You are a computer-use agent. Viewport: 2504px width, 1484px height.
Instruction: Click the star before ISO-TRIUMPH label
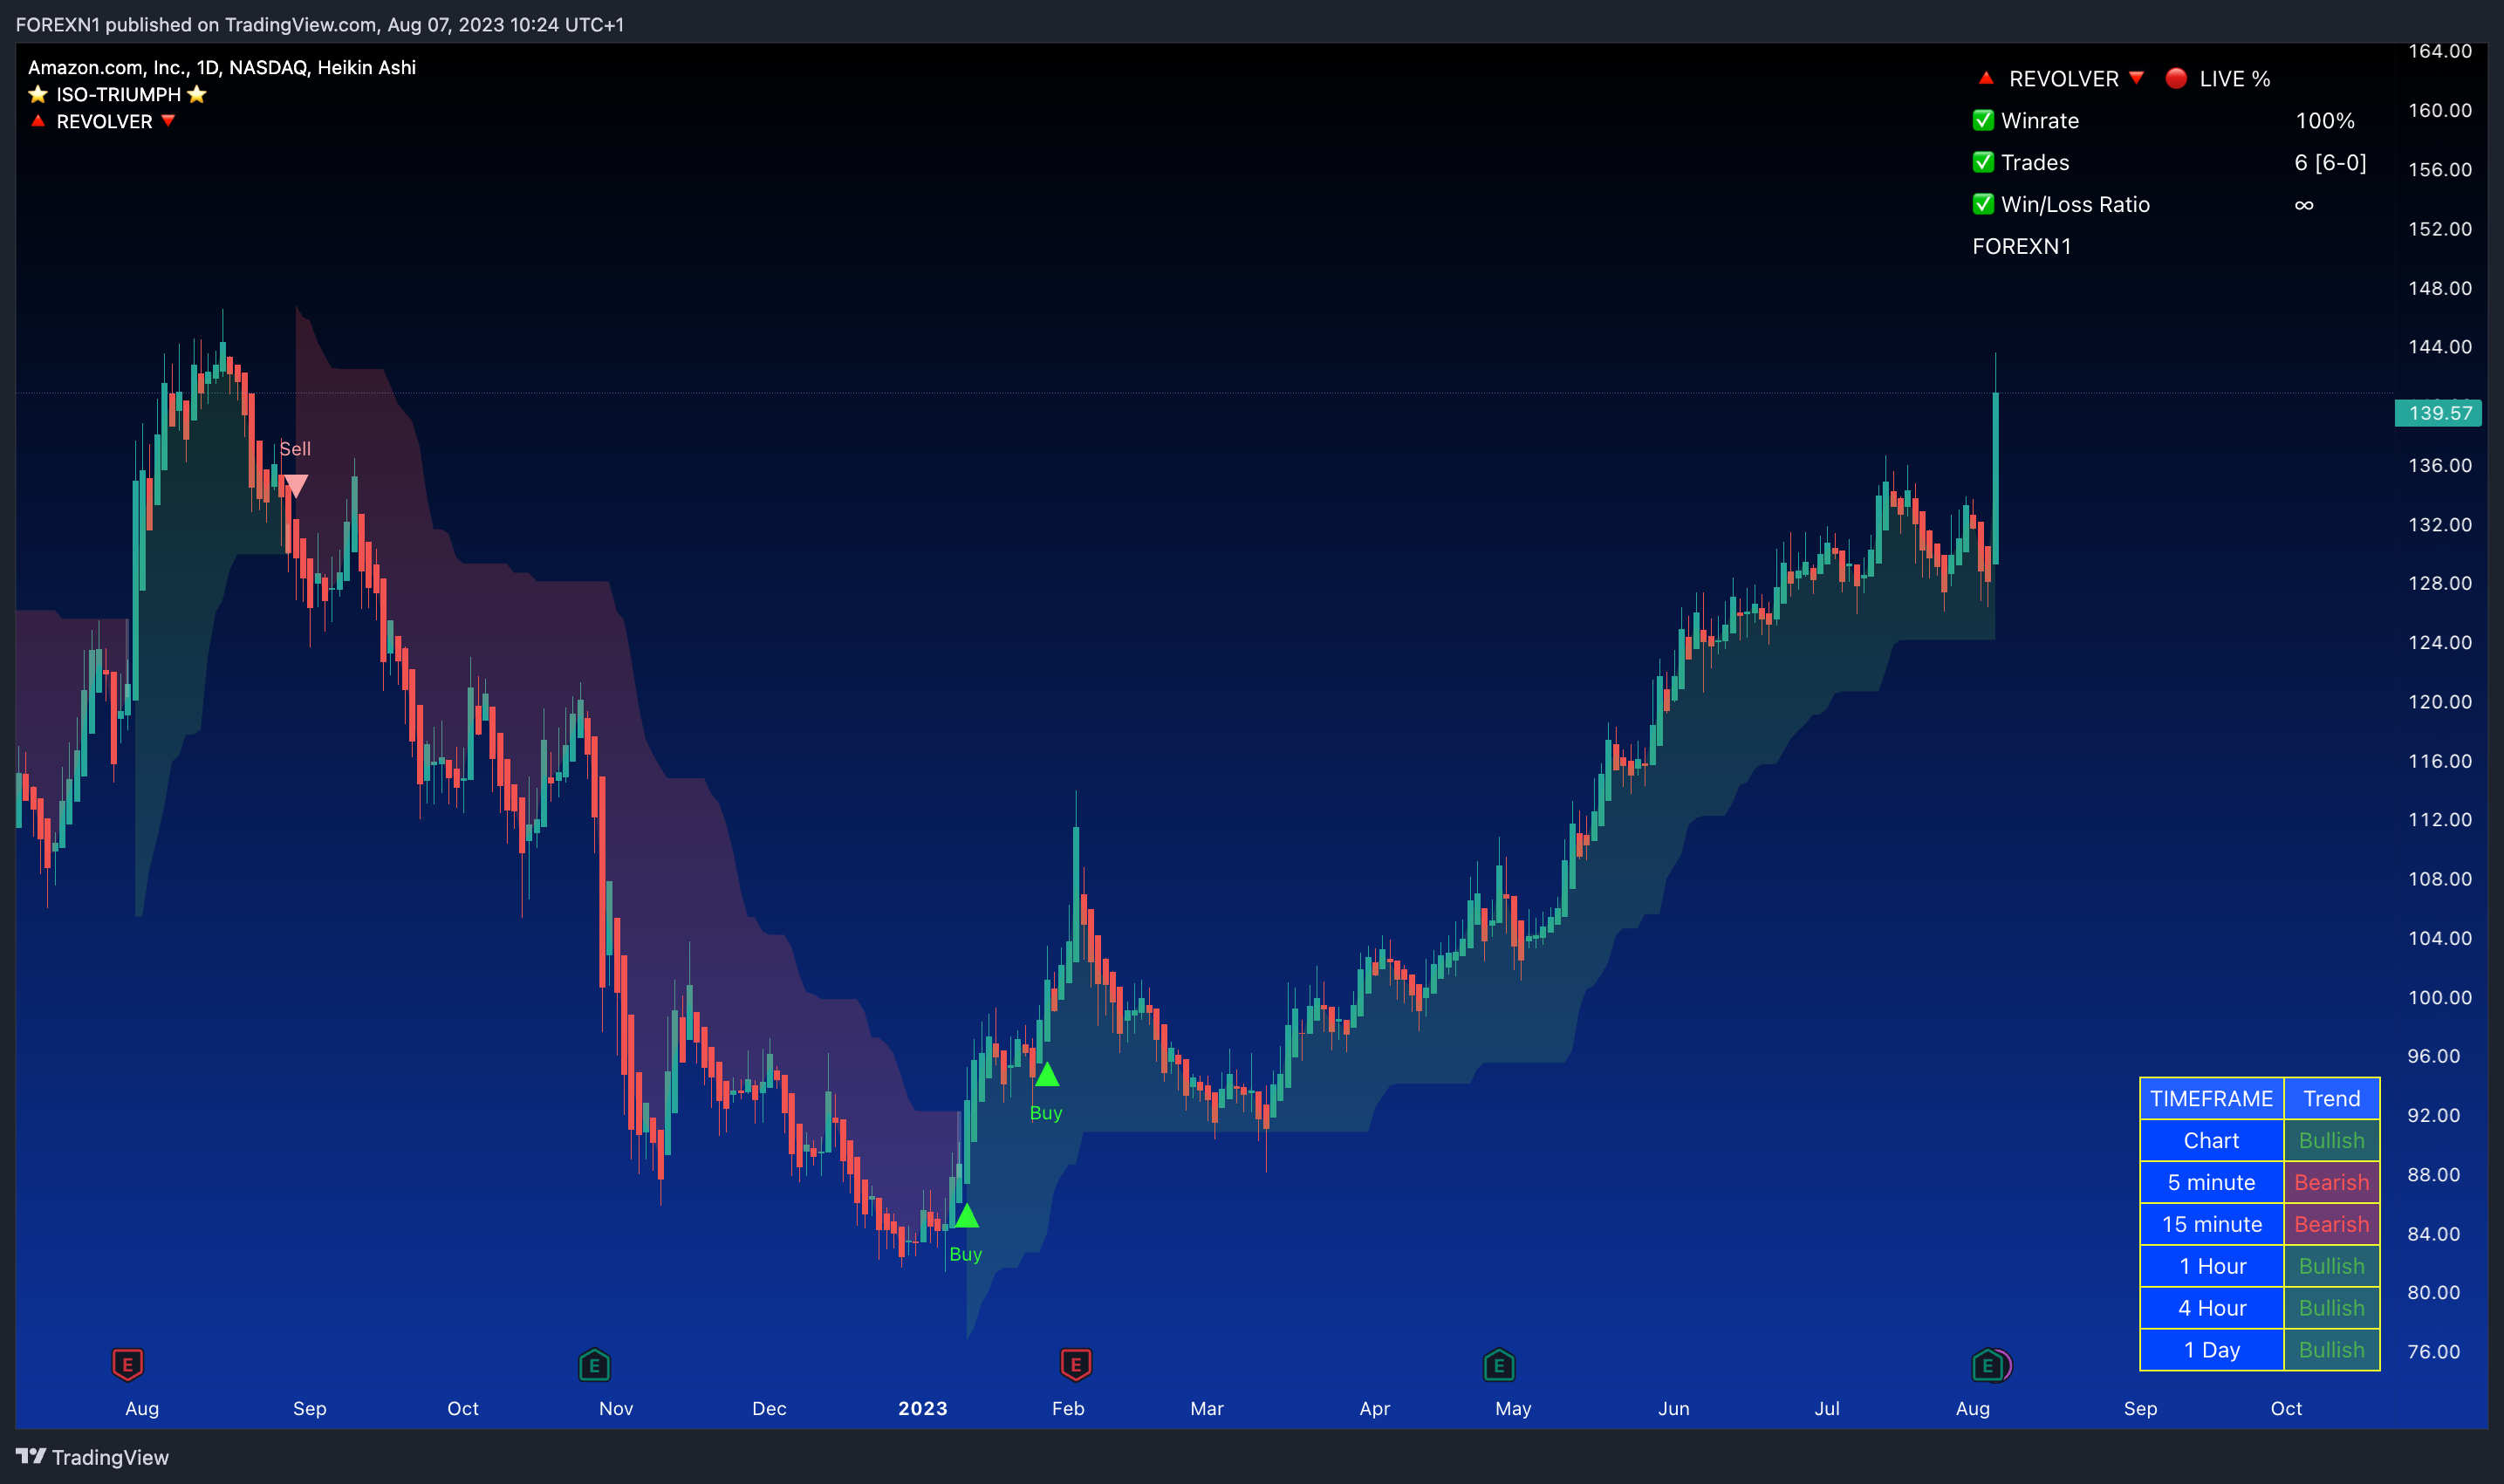tap(38, 94)
